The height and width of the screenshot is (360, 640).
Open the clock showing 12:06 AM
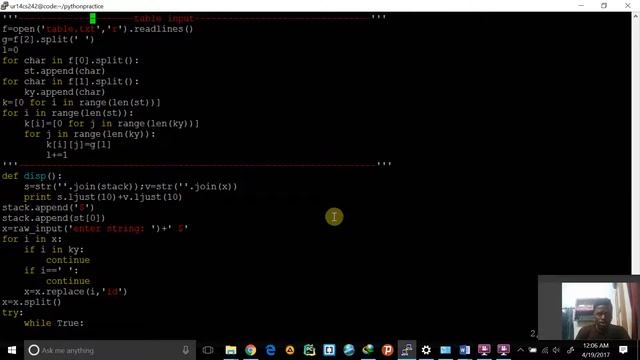click(596, 350)
